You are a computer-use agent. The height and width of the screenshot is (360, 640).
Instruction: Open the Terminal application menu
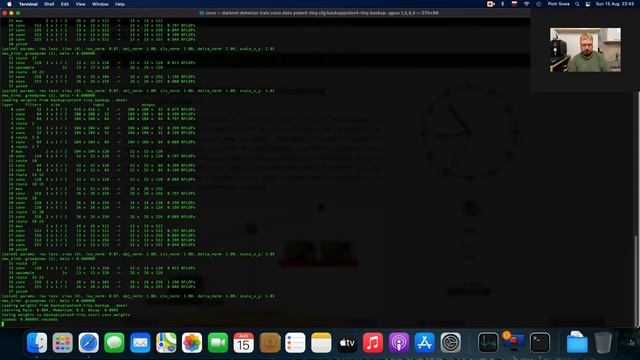[28, 4]
